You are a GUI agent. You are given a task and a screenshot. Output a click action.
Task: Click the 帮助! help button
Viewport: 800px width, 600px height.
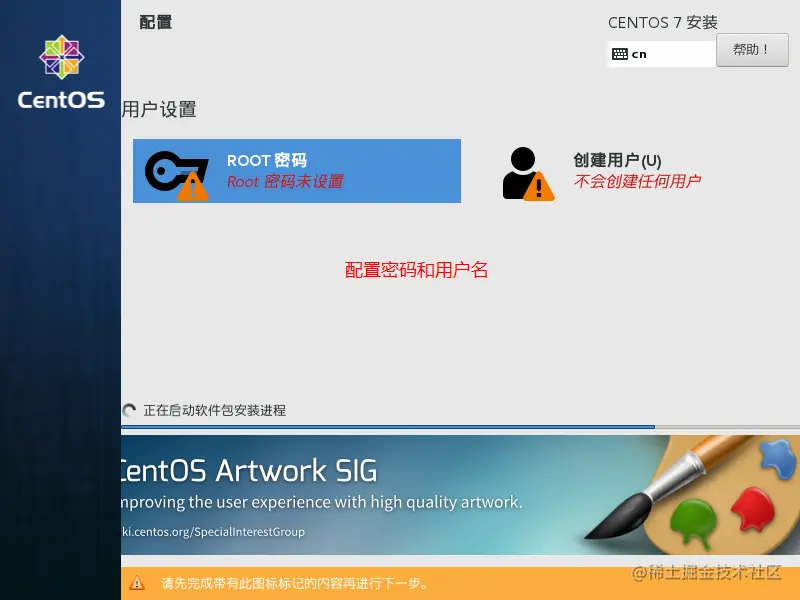pyautogui.click(x=752, y=50)
